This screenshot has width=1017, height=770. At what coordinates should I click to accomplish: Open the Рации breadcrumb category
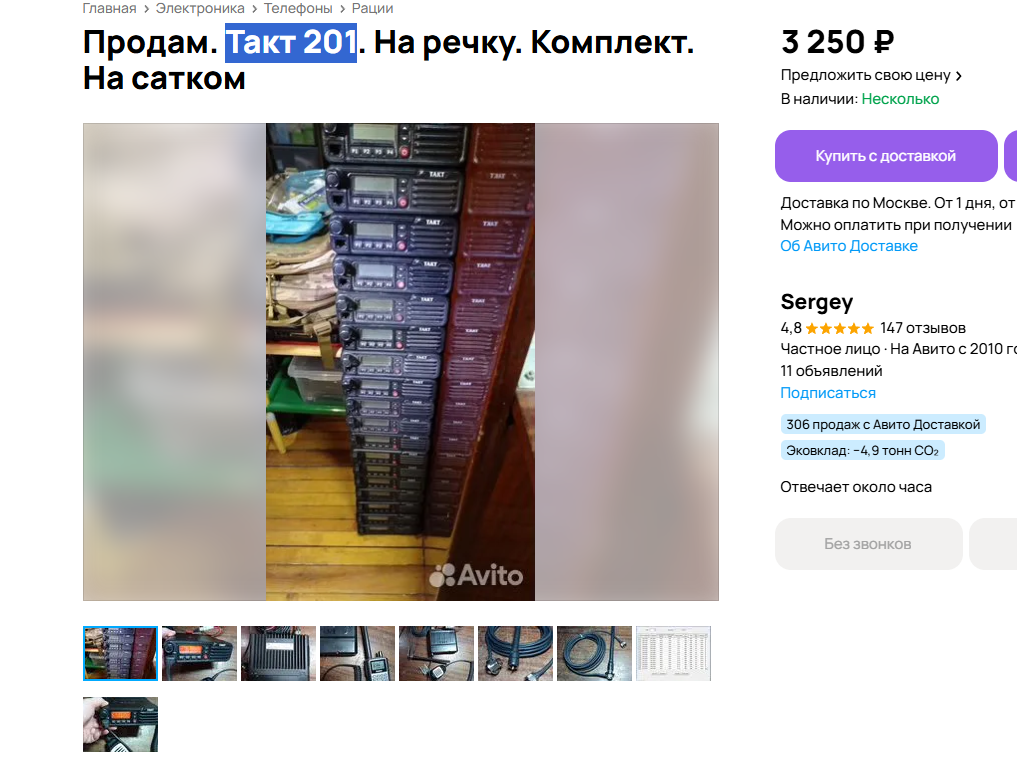click(x=372, y=8)
